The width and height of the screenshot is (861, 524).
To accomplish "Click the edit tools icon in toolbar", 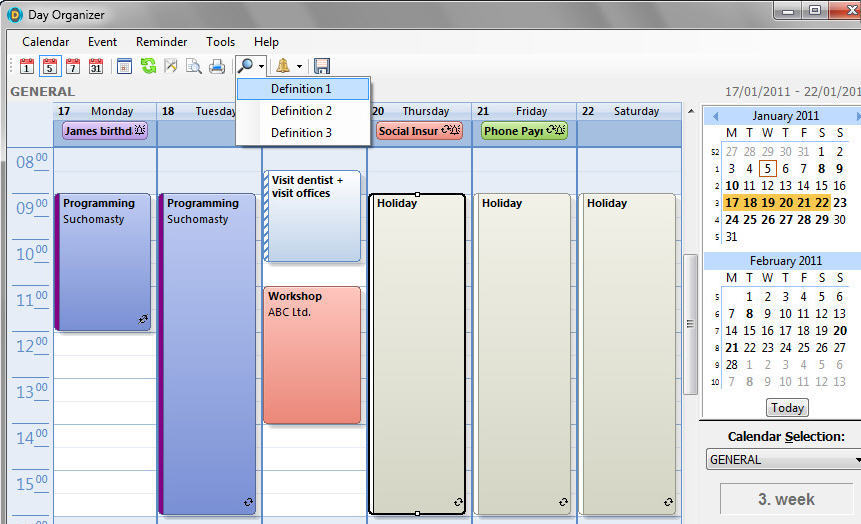I will pos(171,66).
